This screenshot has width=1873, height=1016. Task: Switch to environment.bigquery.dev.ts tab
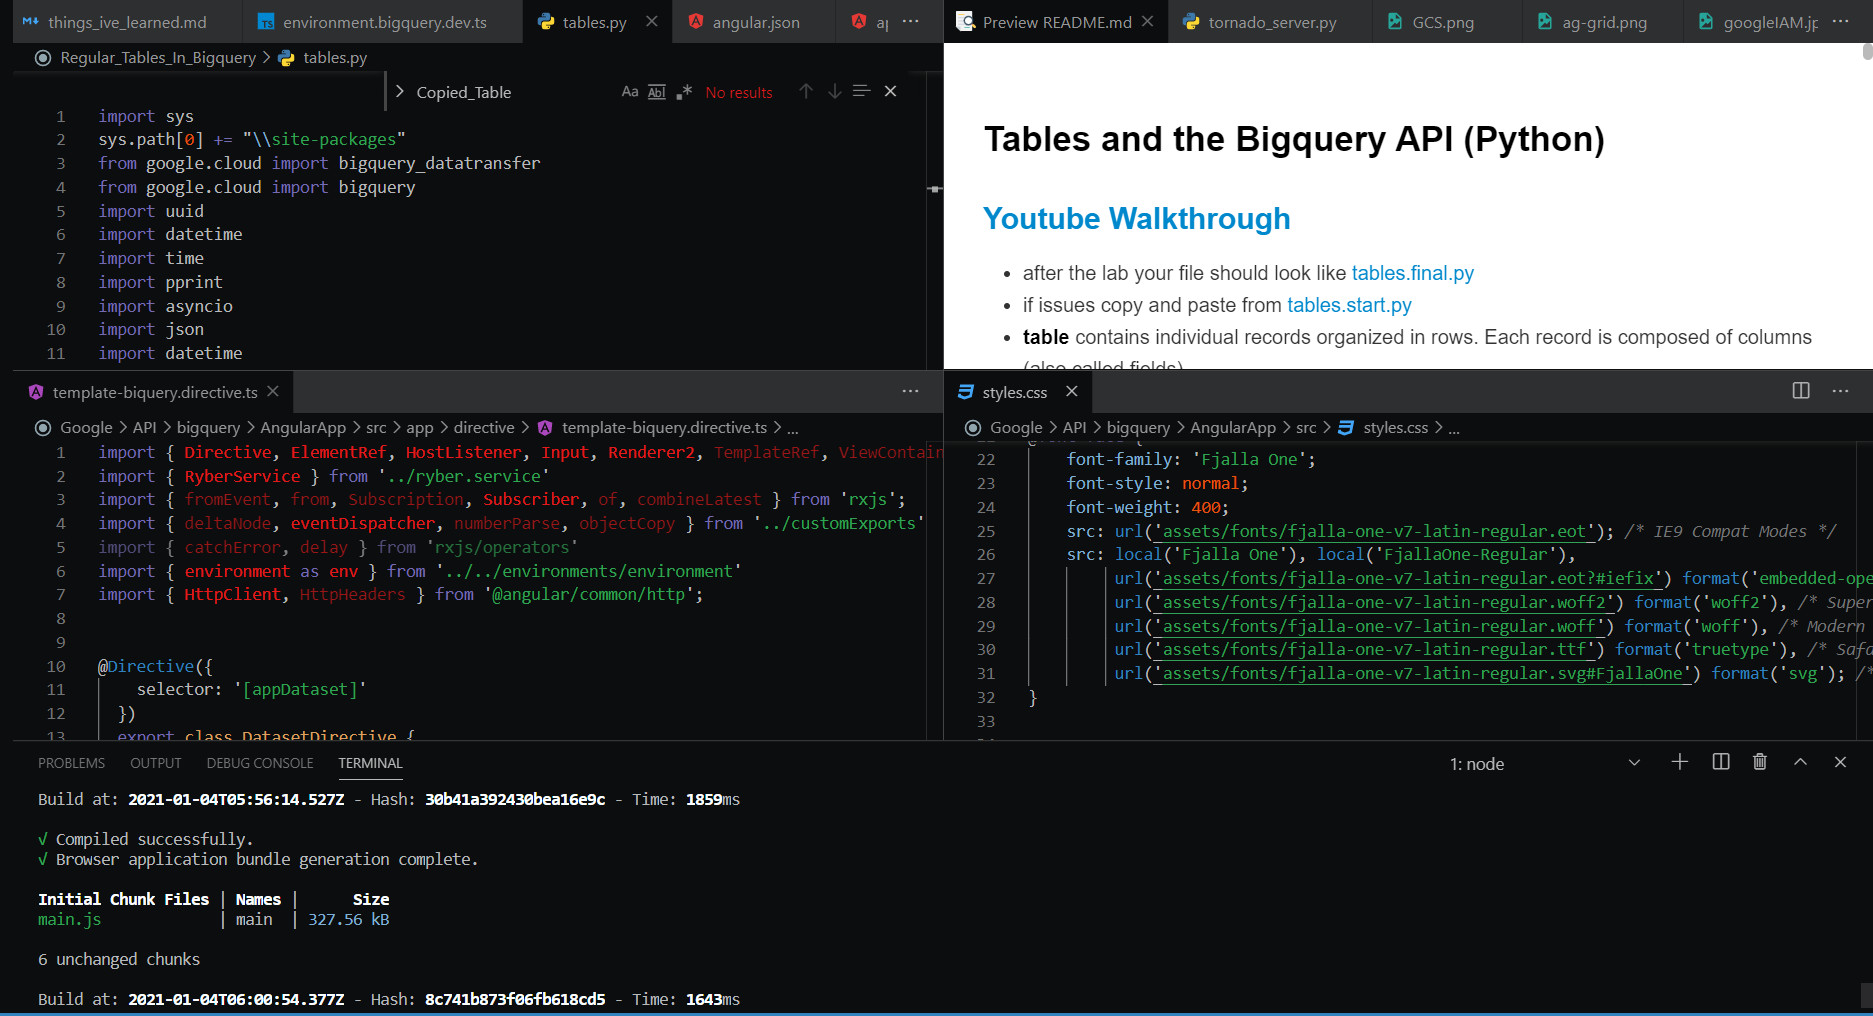point(384,22)
